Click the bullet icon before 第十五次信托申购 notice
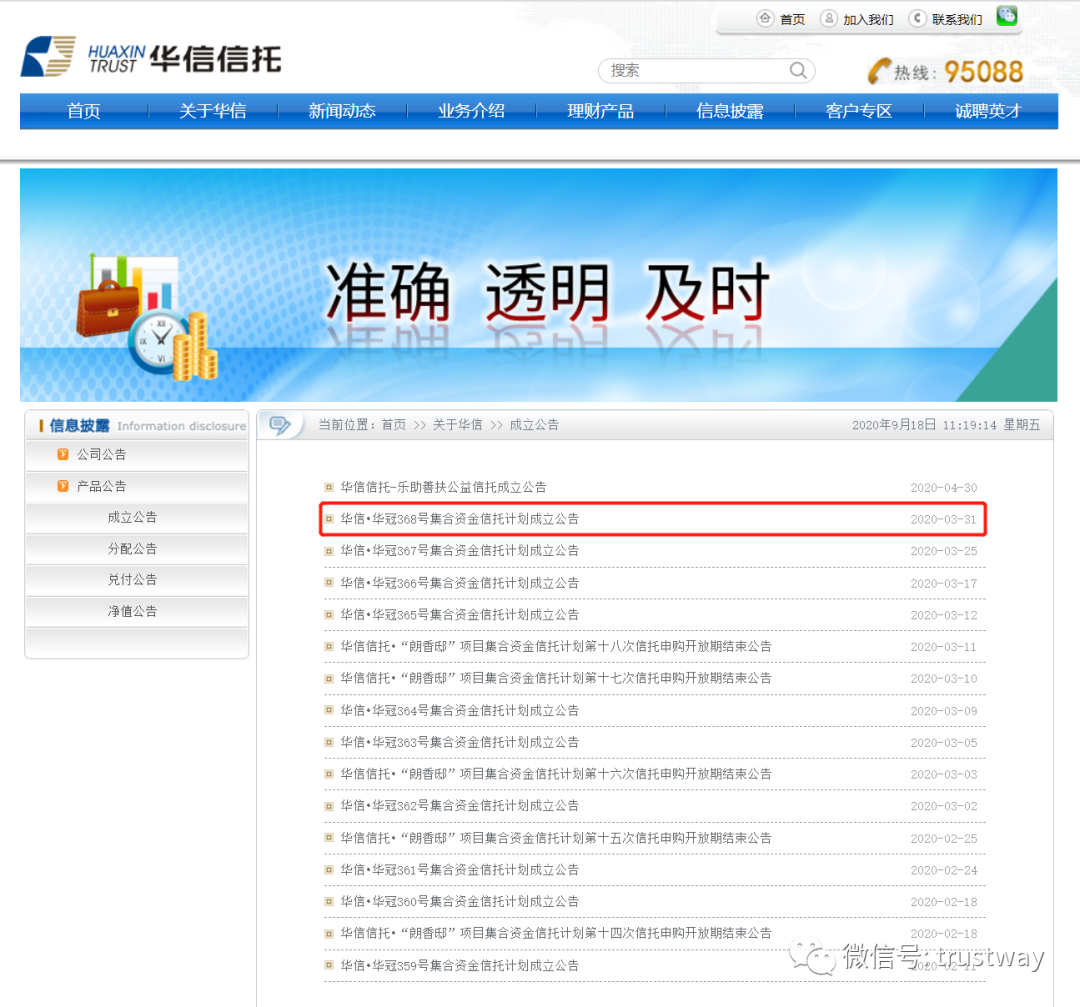 pyautogui.click(x=329, y=838)
